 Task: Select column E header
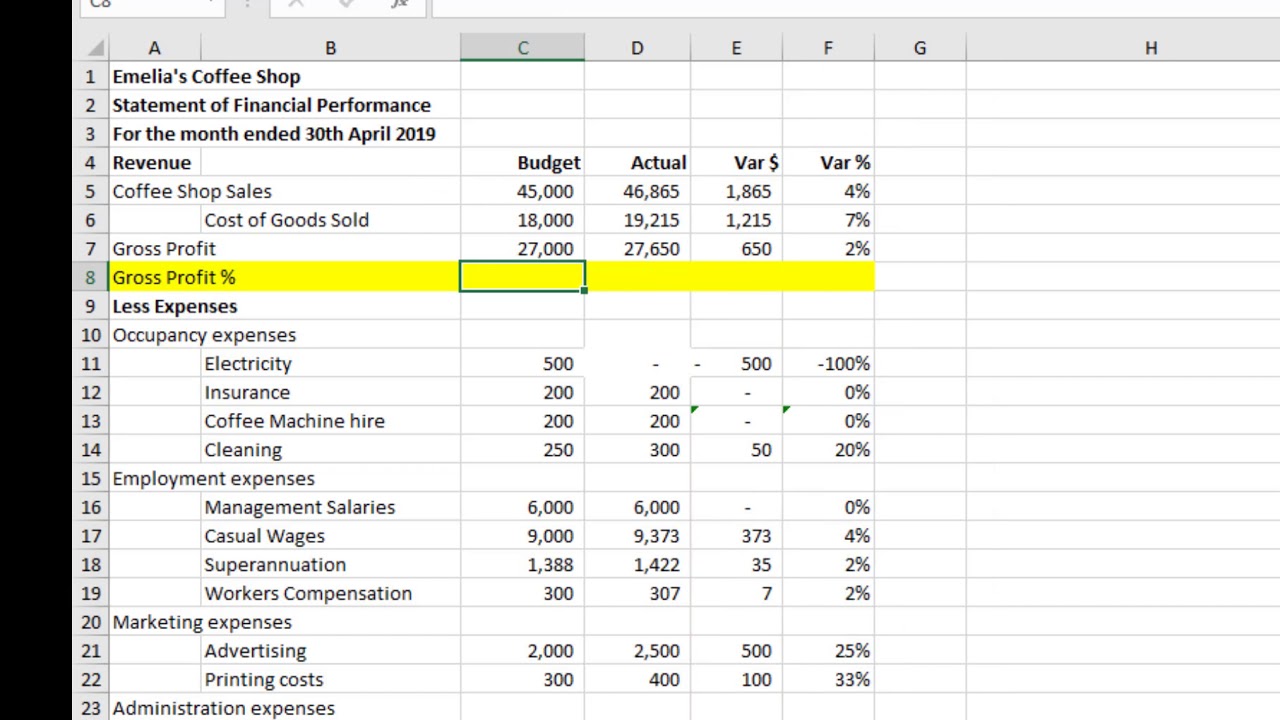tap(736, 48)
